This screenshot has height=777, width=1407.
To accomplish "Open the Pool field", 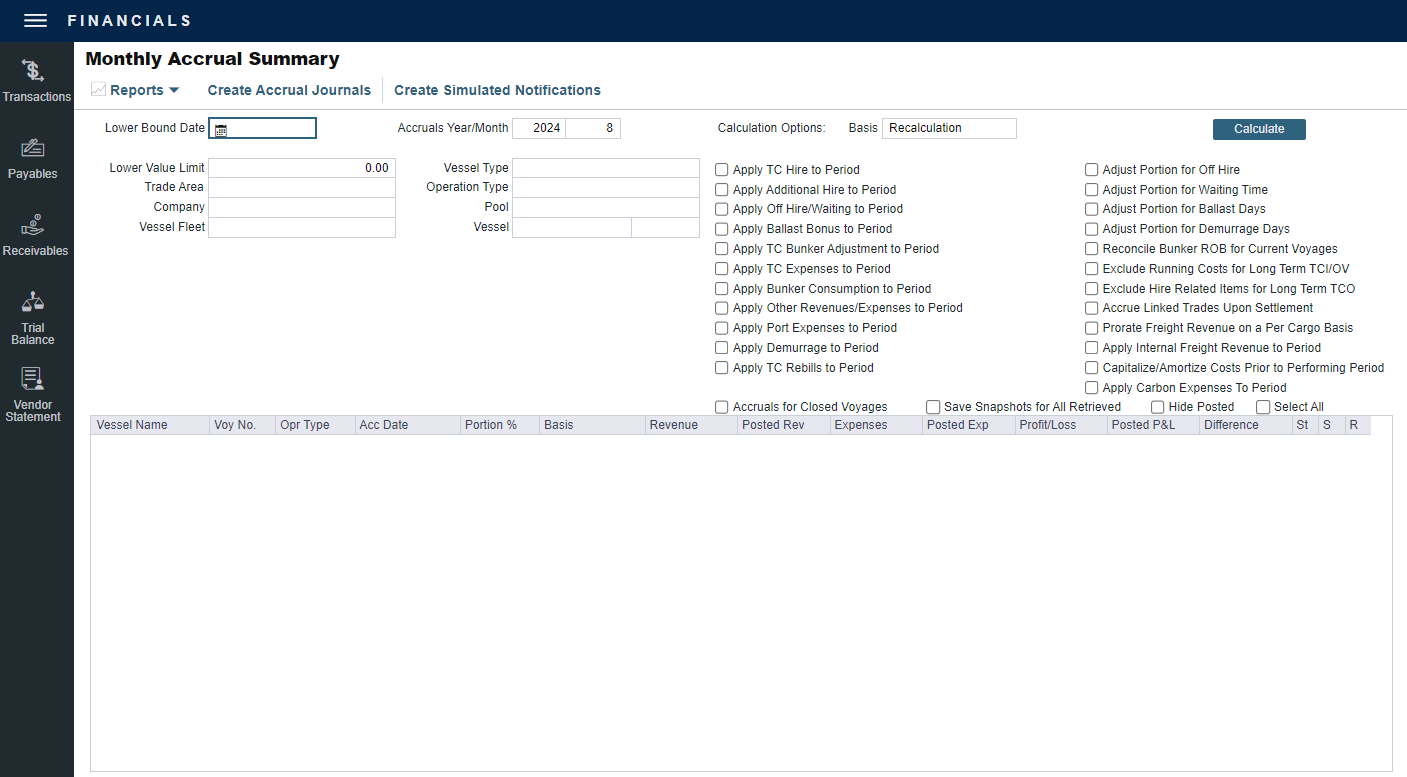I will 606,207.
